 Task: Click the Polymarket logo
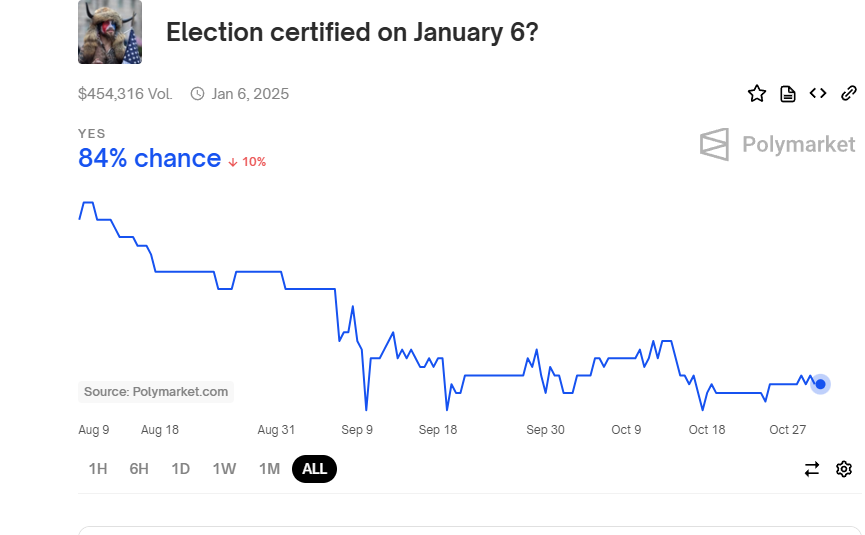pos(777,144)
